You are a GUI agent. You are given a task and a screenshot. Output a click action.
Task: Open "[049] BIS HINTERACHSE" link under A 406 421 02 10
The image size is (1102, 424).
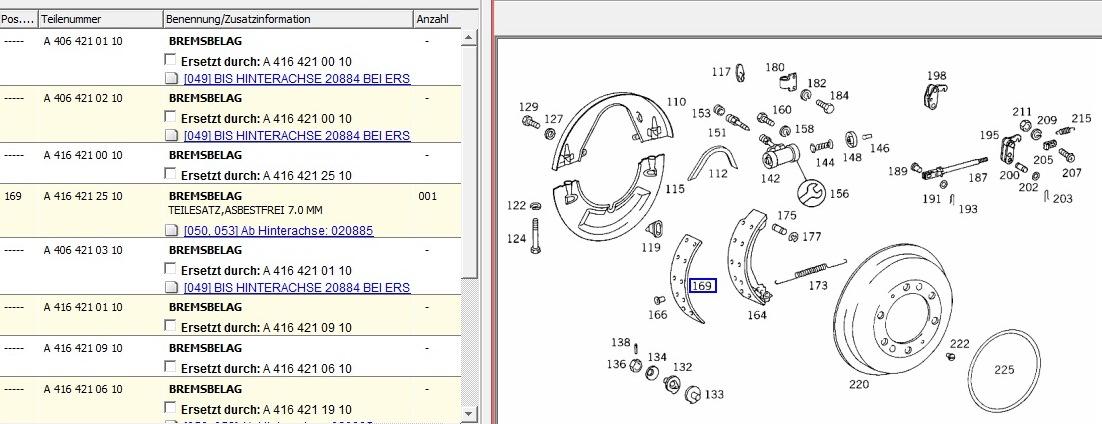pyautogui.click(x=297, y=135)
